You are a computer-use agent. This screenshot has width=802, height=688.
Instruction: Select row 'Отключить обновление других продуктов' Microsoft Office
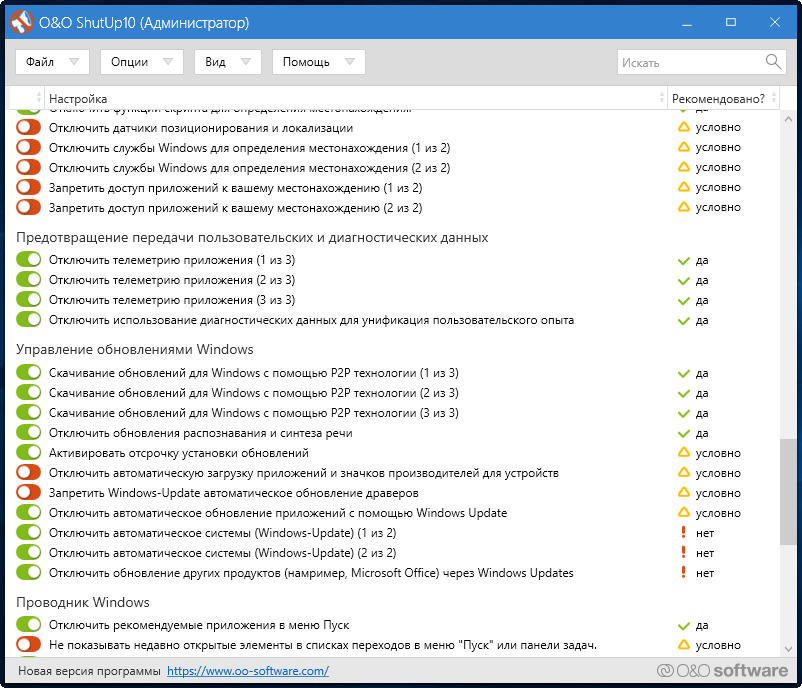coord(311,573)
